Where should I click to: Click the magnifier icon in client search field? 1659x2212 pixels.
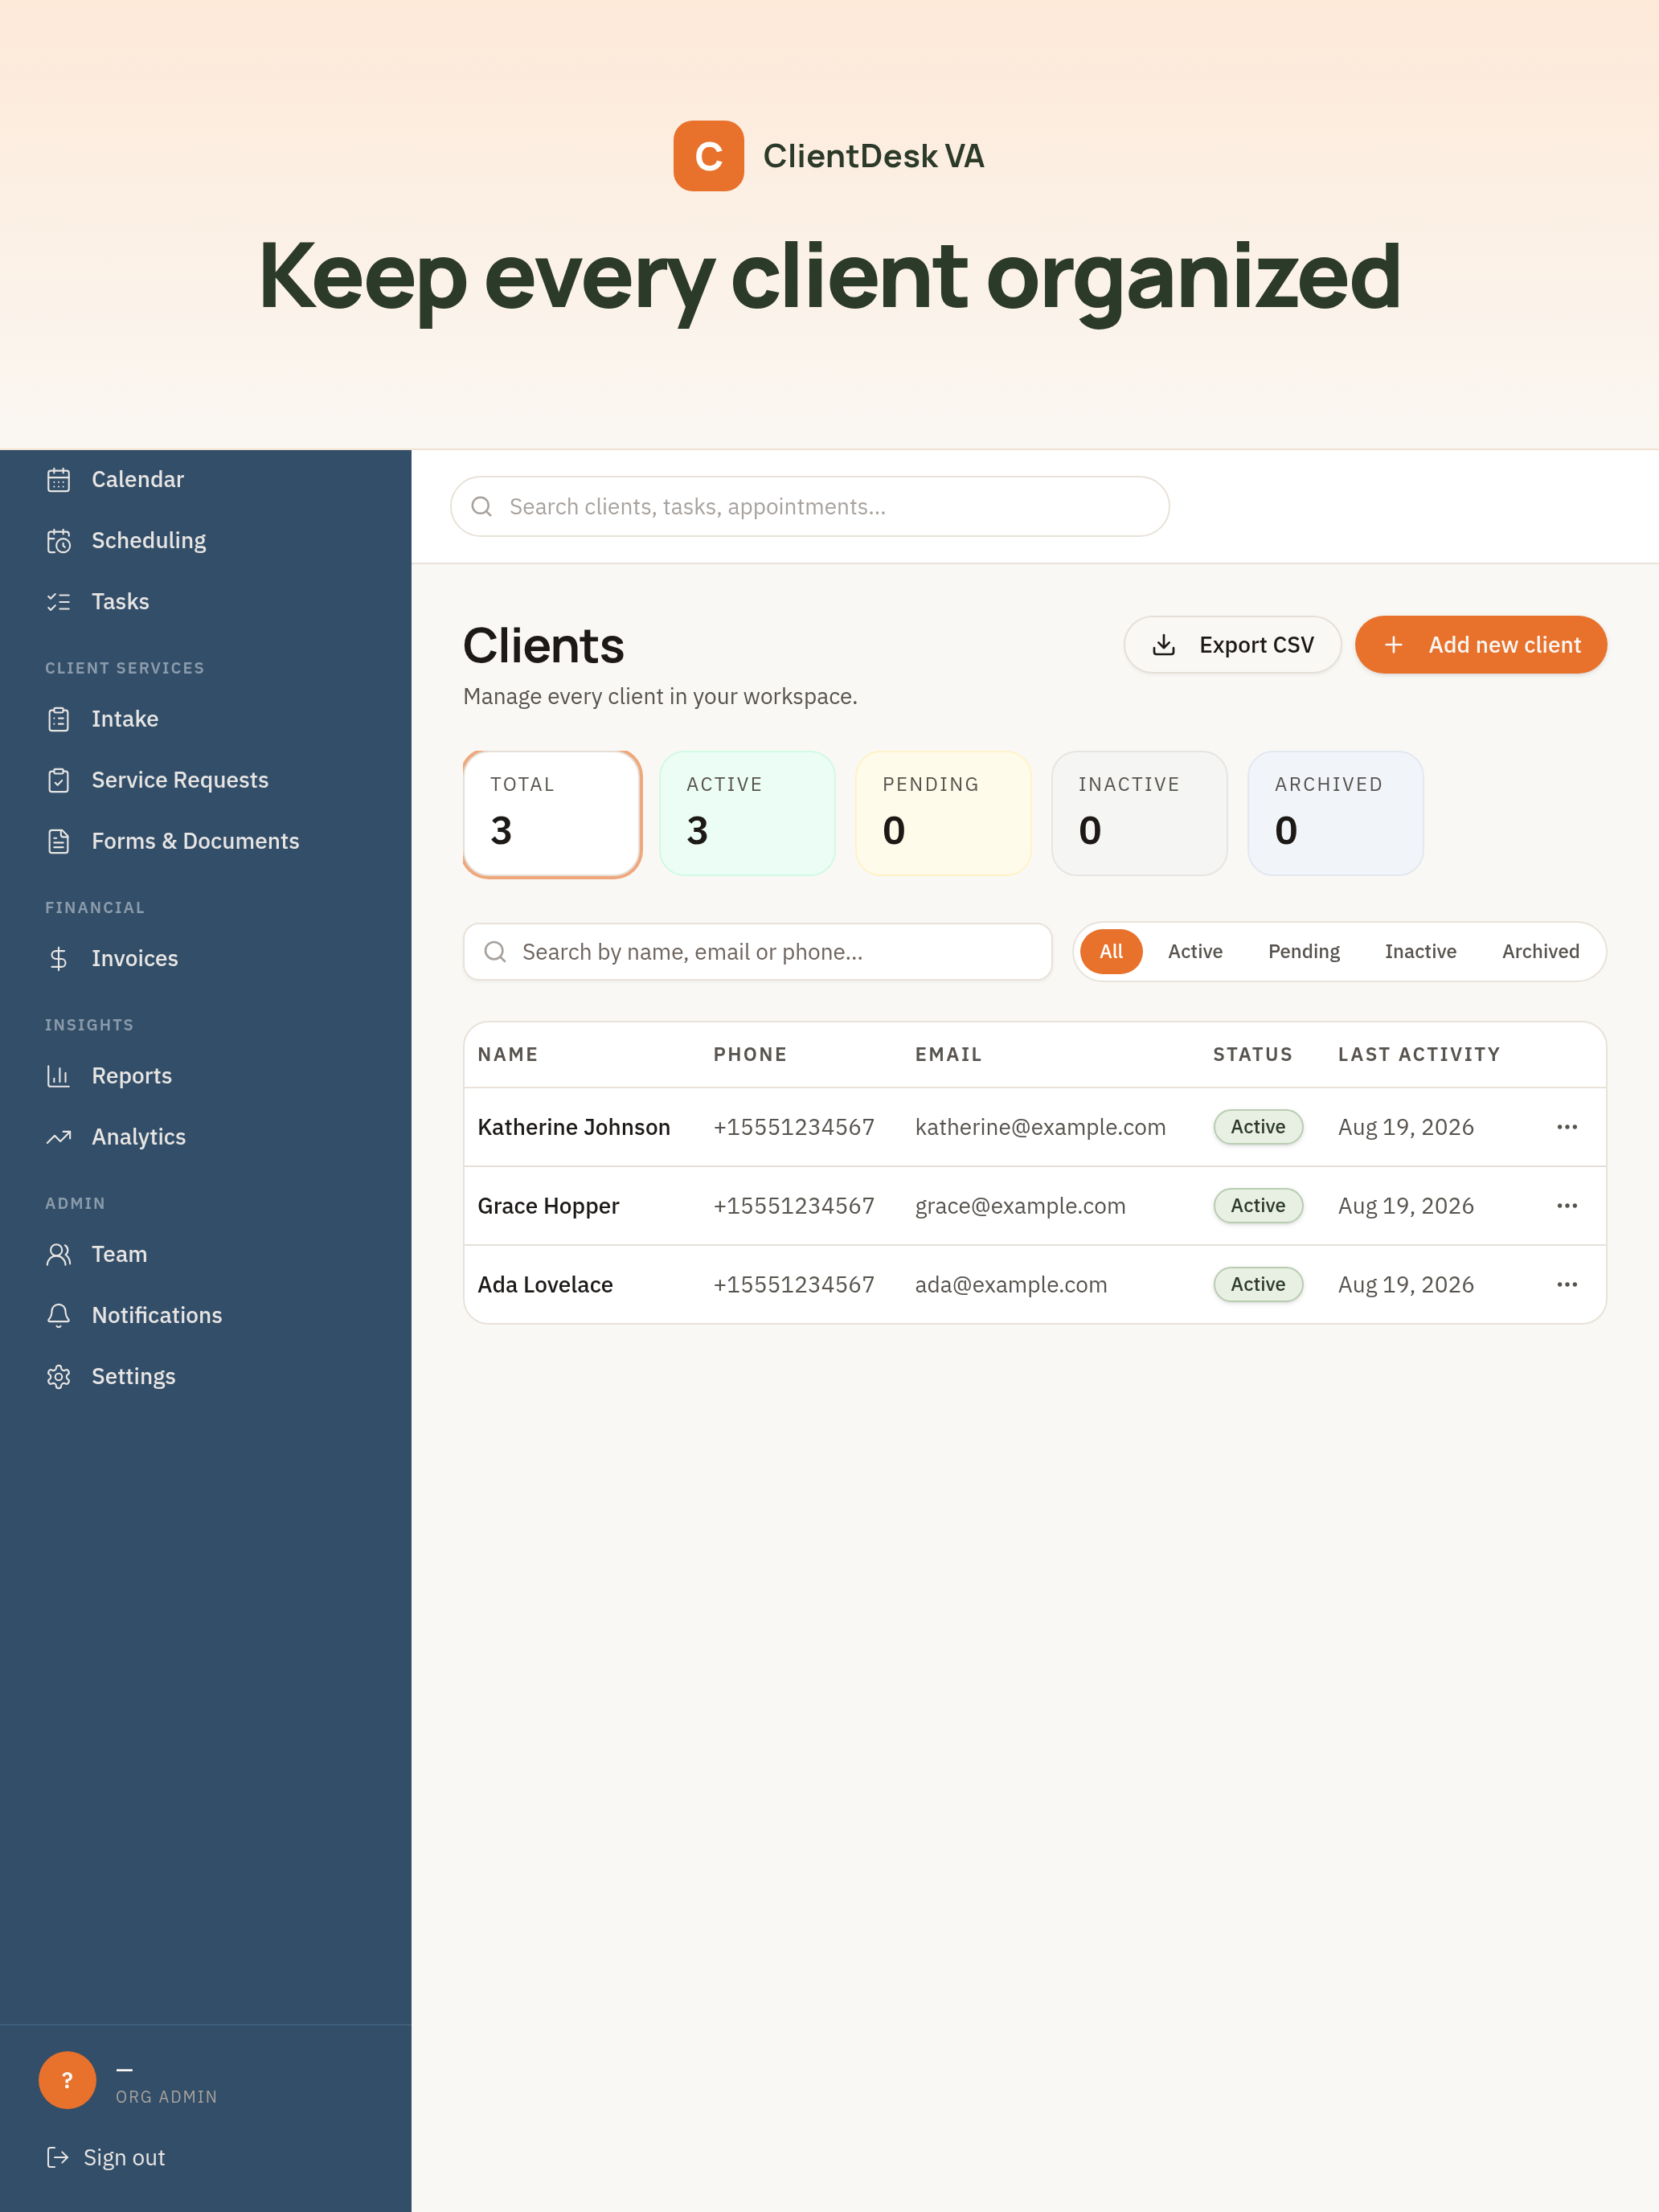coord(494,952)
